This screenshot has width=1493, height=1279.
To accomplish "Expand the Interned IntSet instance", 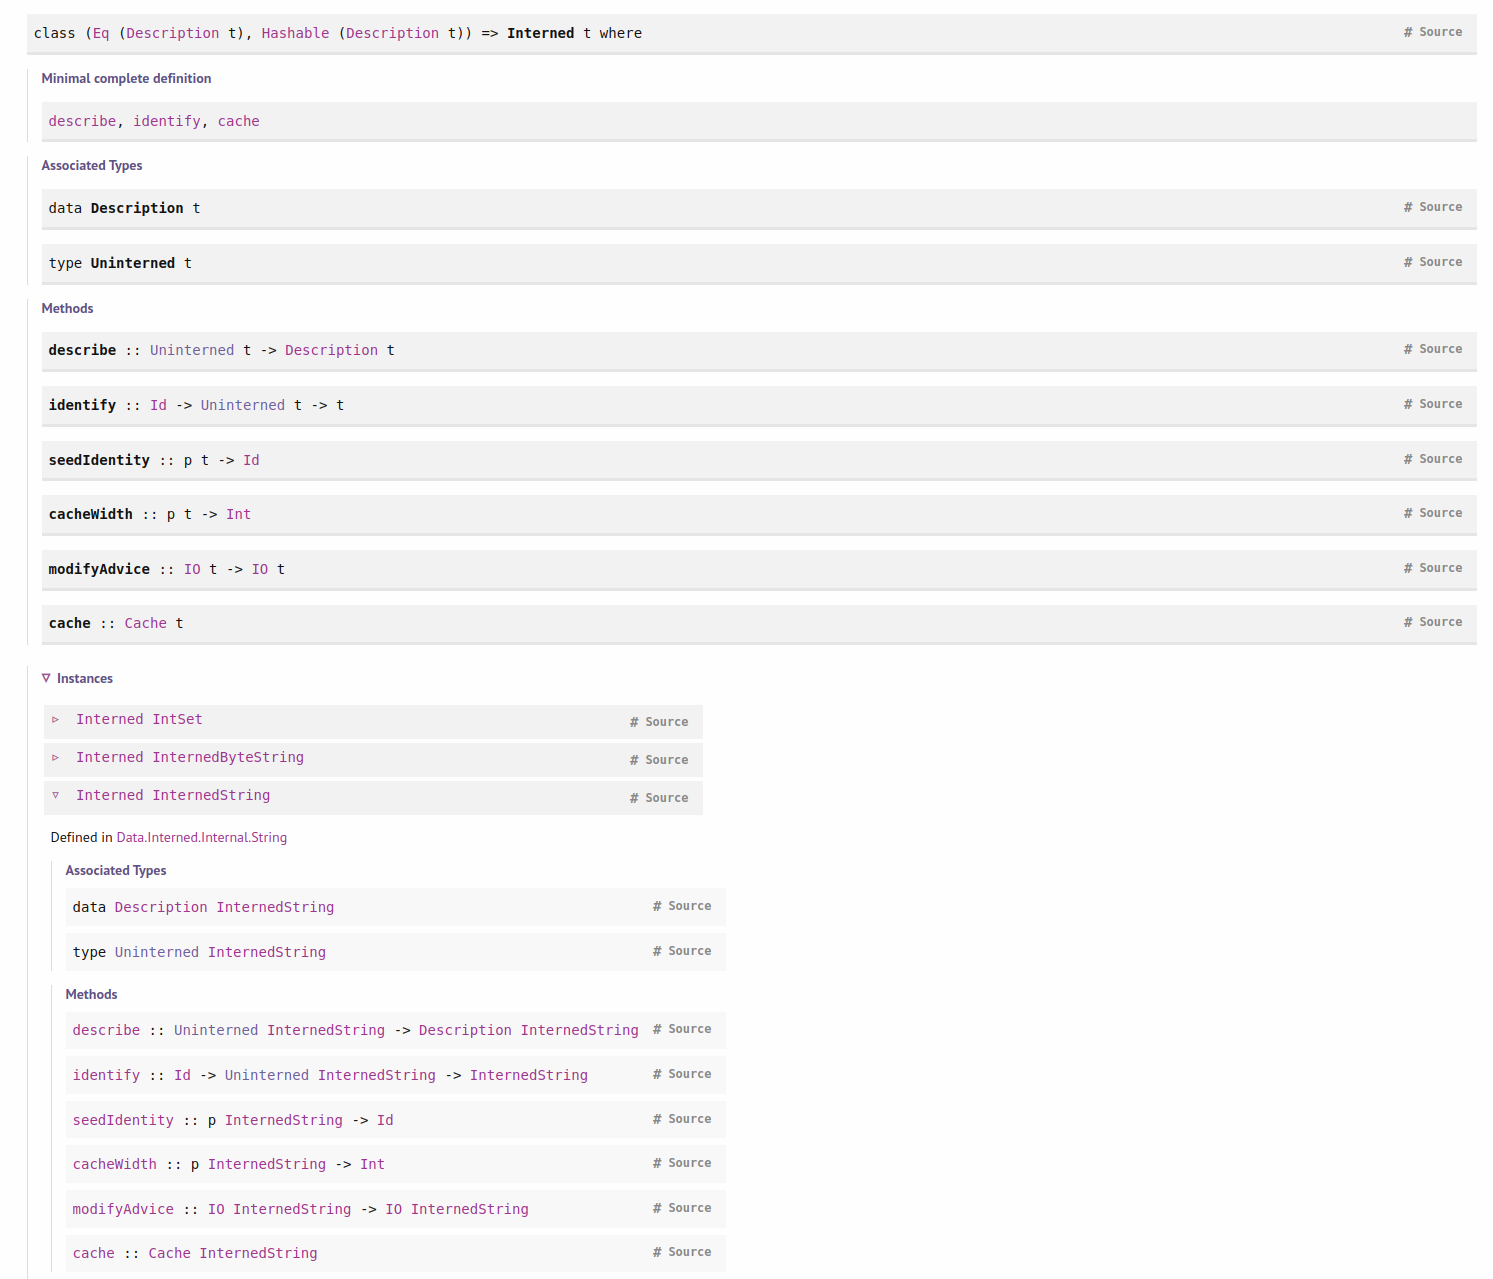I will coord(56,719).
